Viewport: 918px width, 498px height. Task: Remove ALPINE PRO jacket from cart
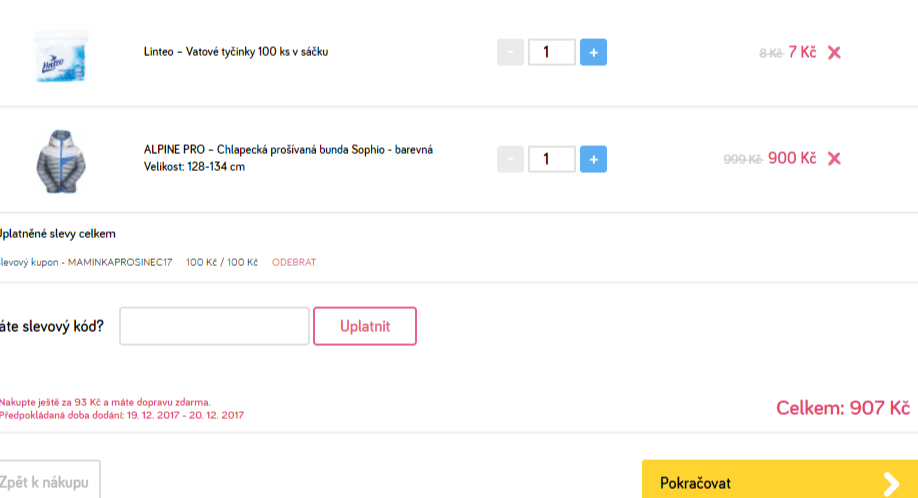(x=834, y=159)
